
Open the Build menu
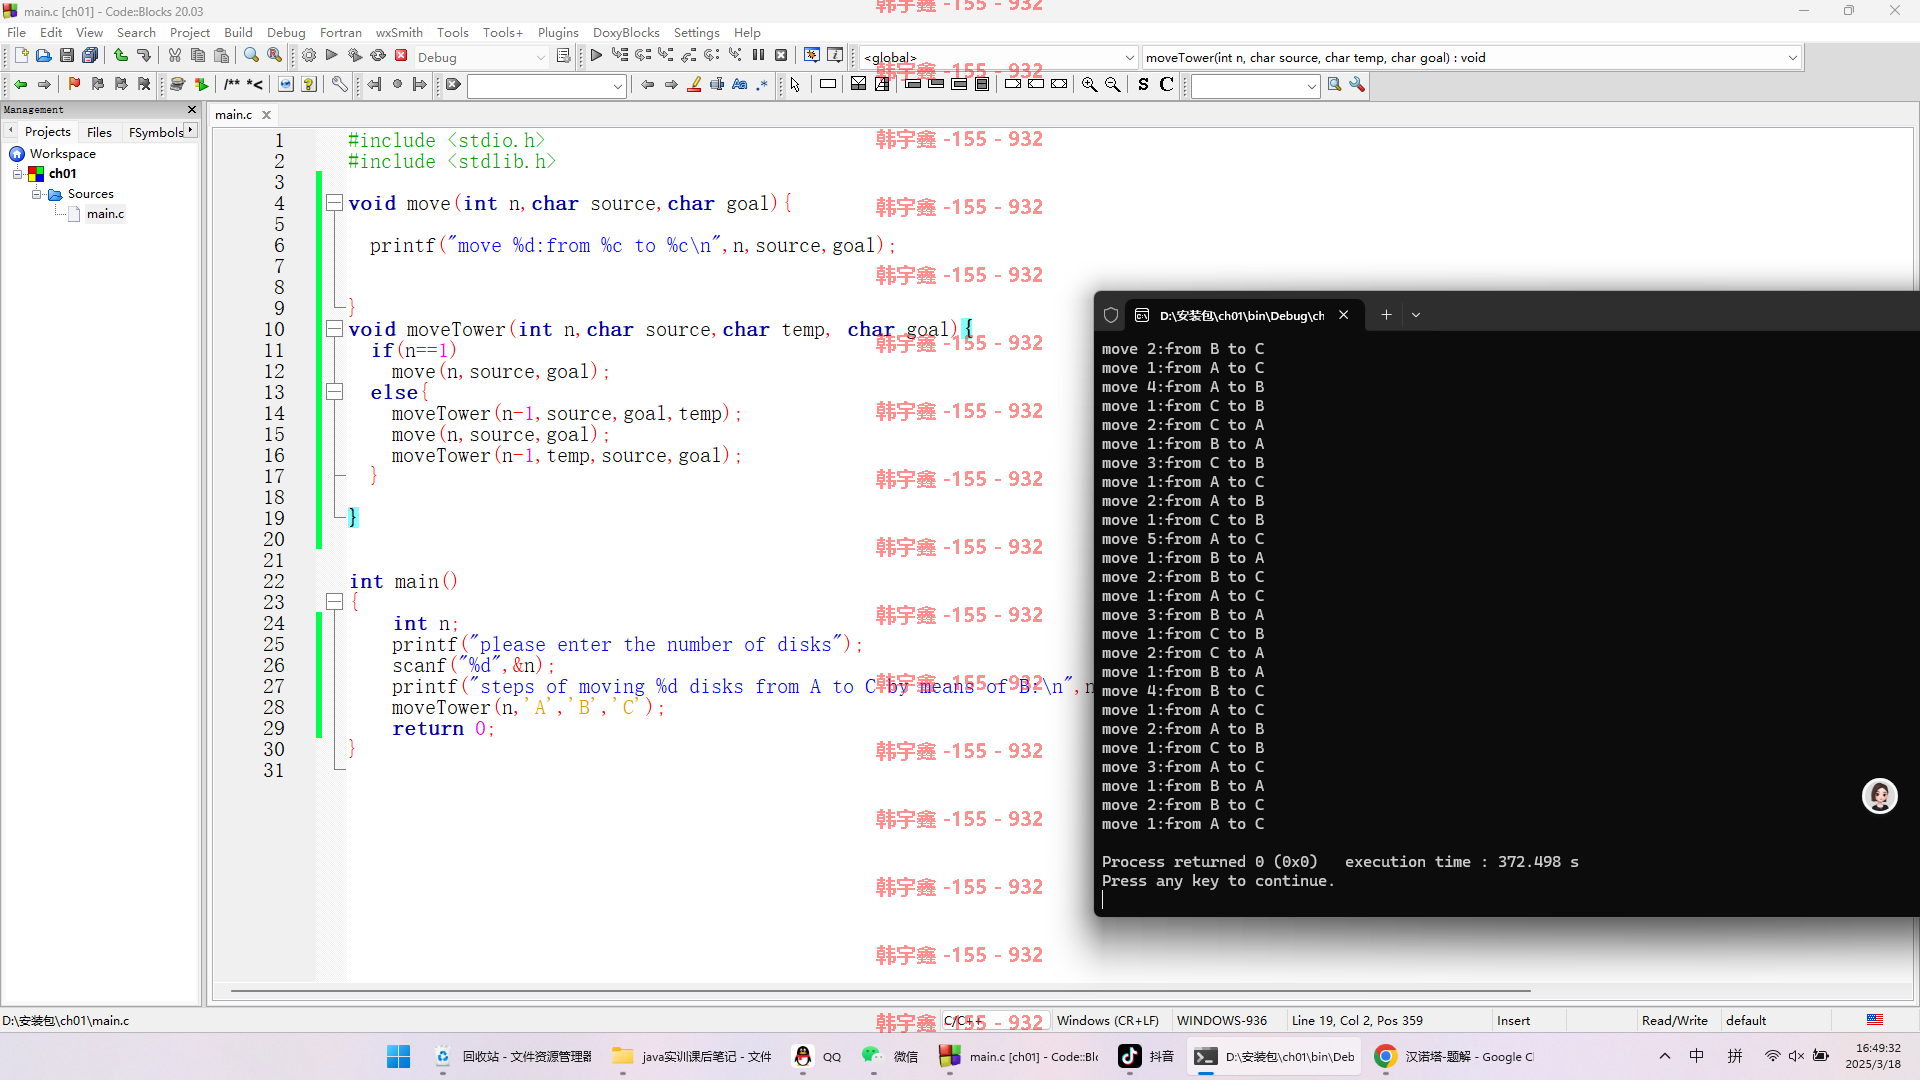pos(238,32)
